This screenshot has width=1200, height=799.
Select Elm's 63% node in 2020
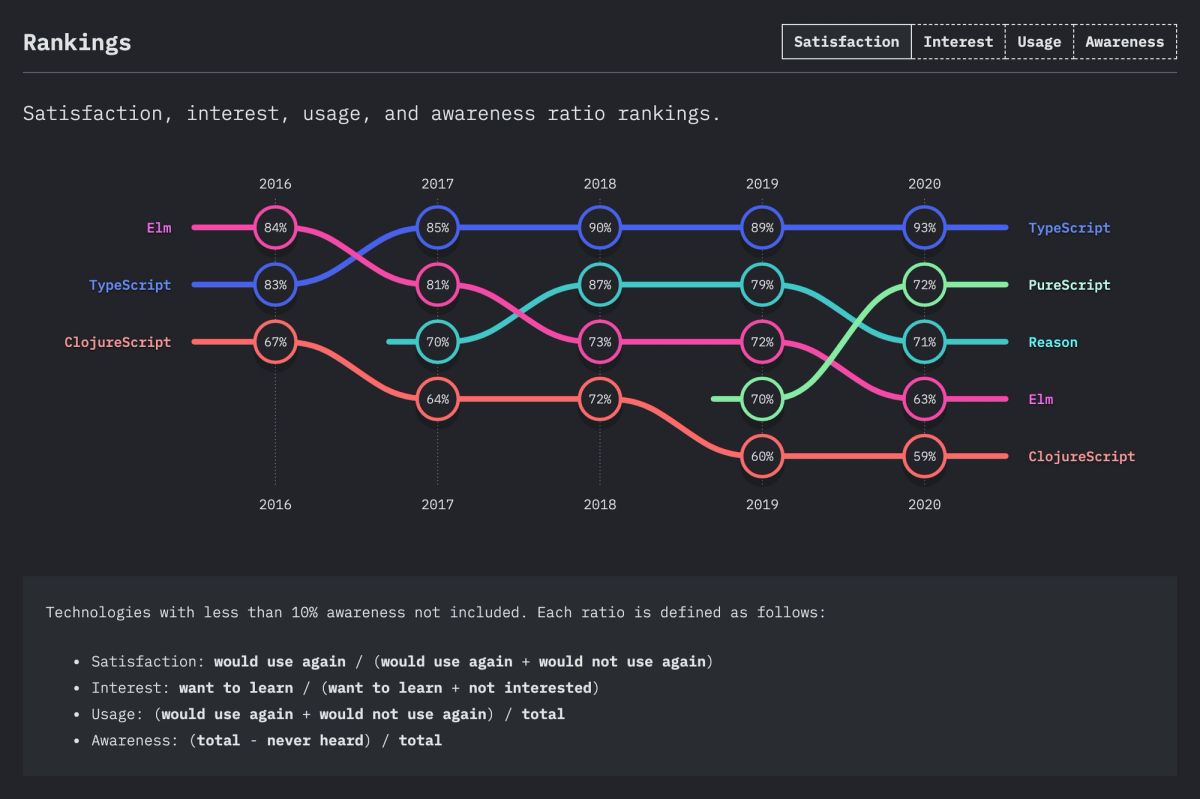[x=924, y=399]
